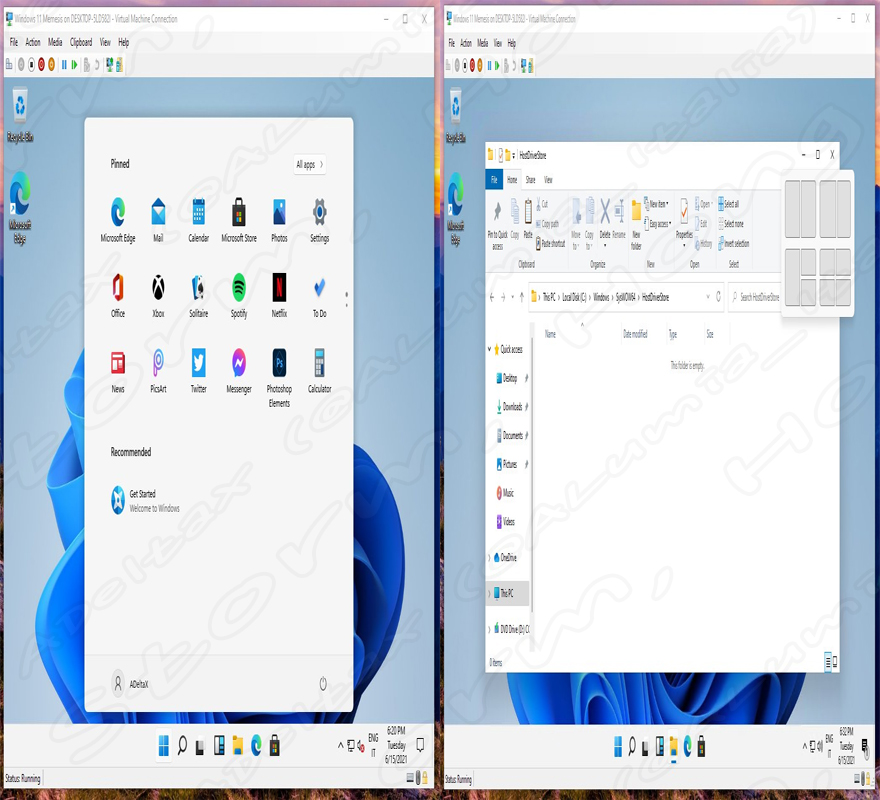Expand OneDrive in the navigation pane
The image size is (880, 800).
tap(489, 557)
